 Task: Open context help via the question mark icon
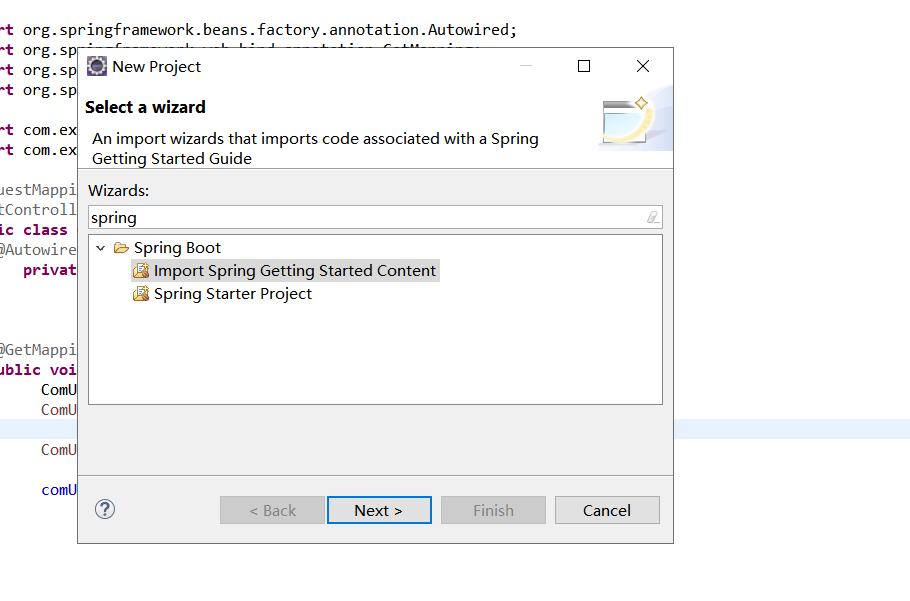pyautogui.click(x=104, y=509)
